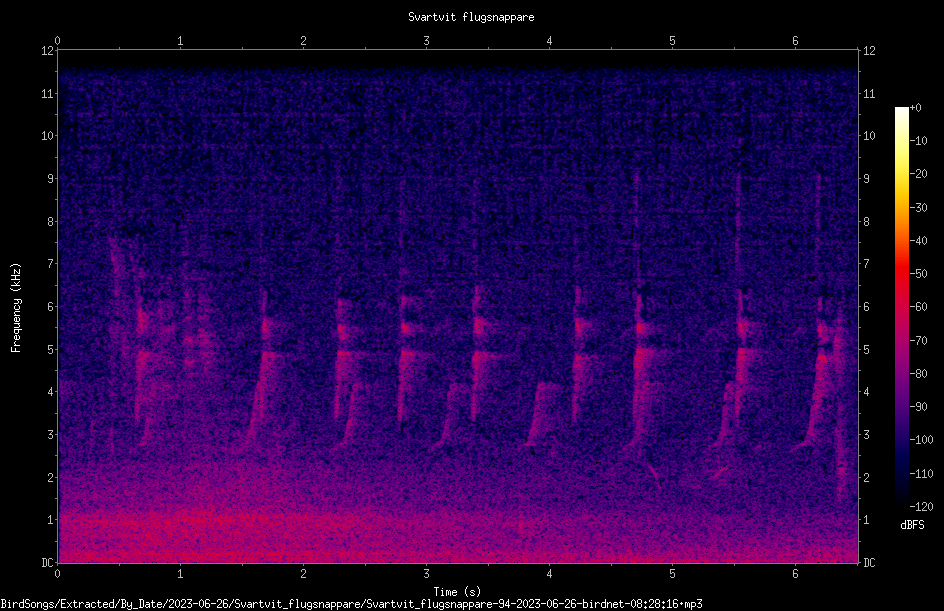Click '0' on the lower time axis
Image resolution: width=944 pixels, height=611 pixels.
pyautogui.click(x=57, y=574)
